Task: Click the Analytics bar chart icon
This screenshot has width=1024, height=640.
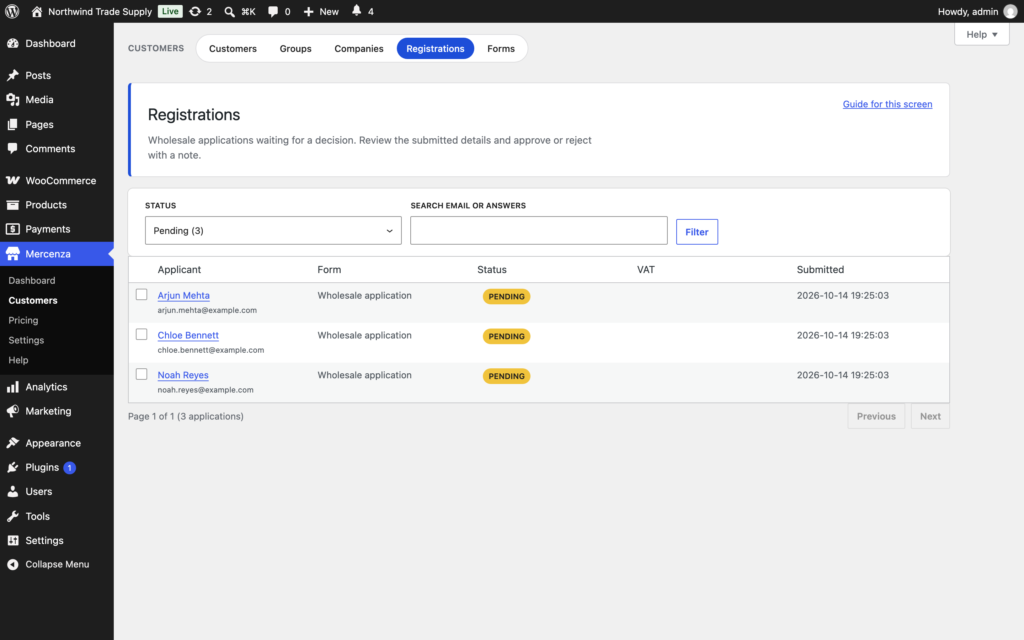Action: pos(12,387)
